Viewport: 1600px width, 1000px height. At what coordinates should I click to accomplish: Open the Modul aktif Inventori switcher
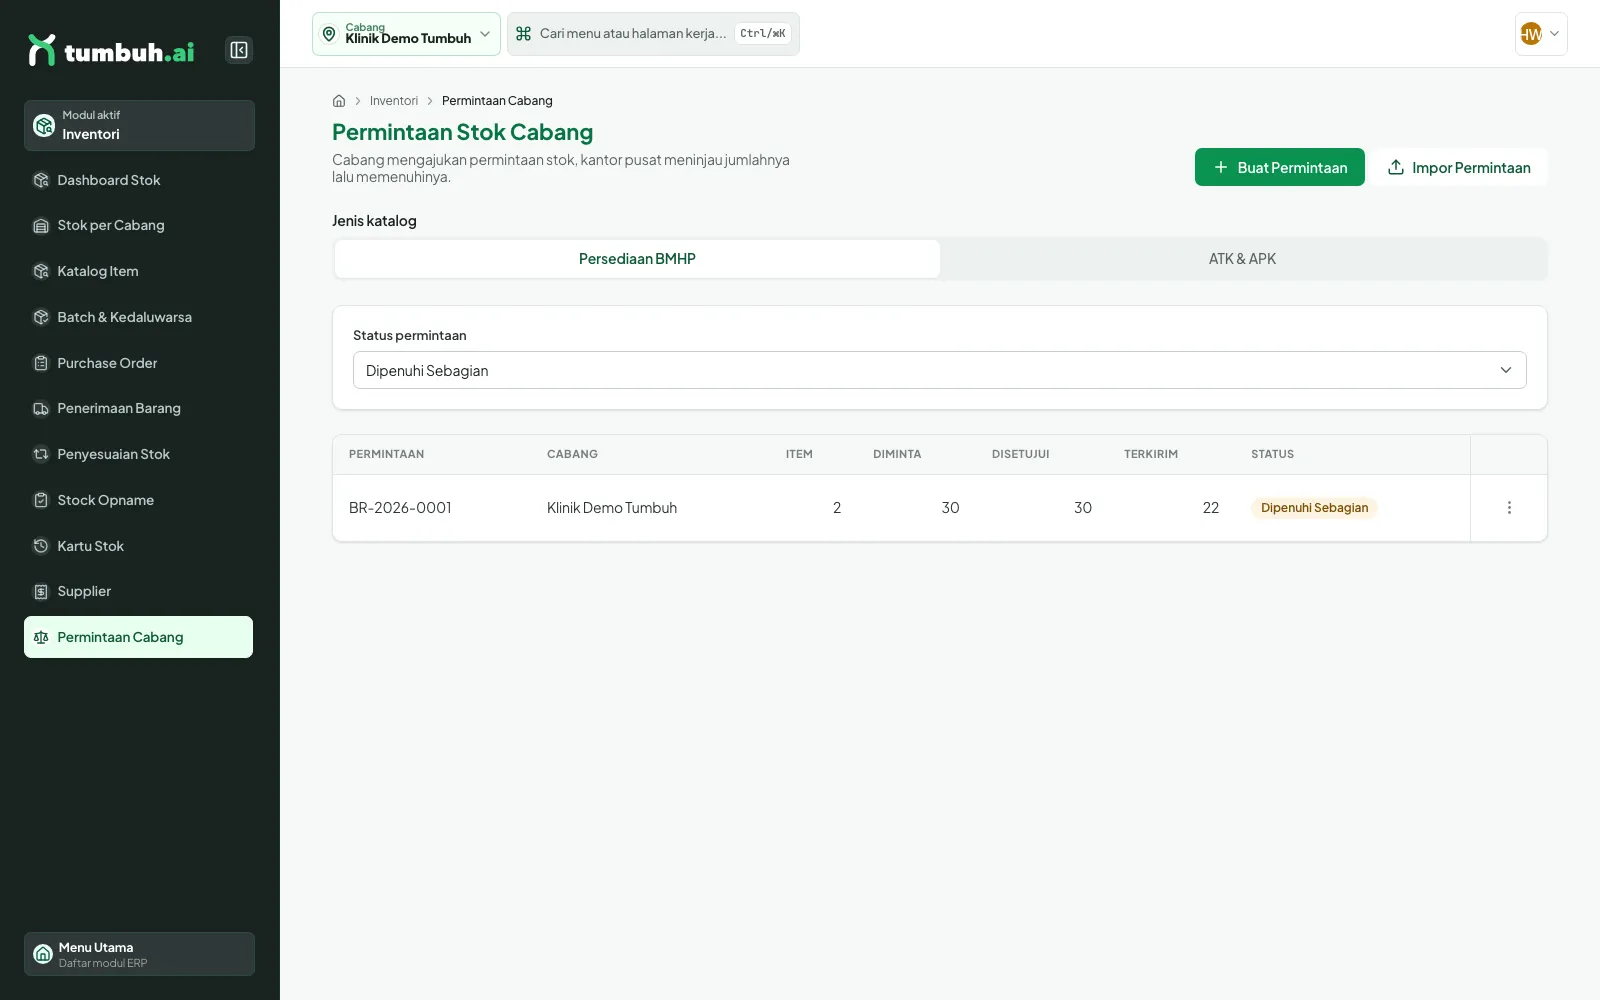point(139,125)
